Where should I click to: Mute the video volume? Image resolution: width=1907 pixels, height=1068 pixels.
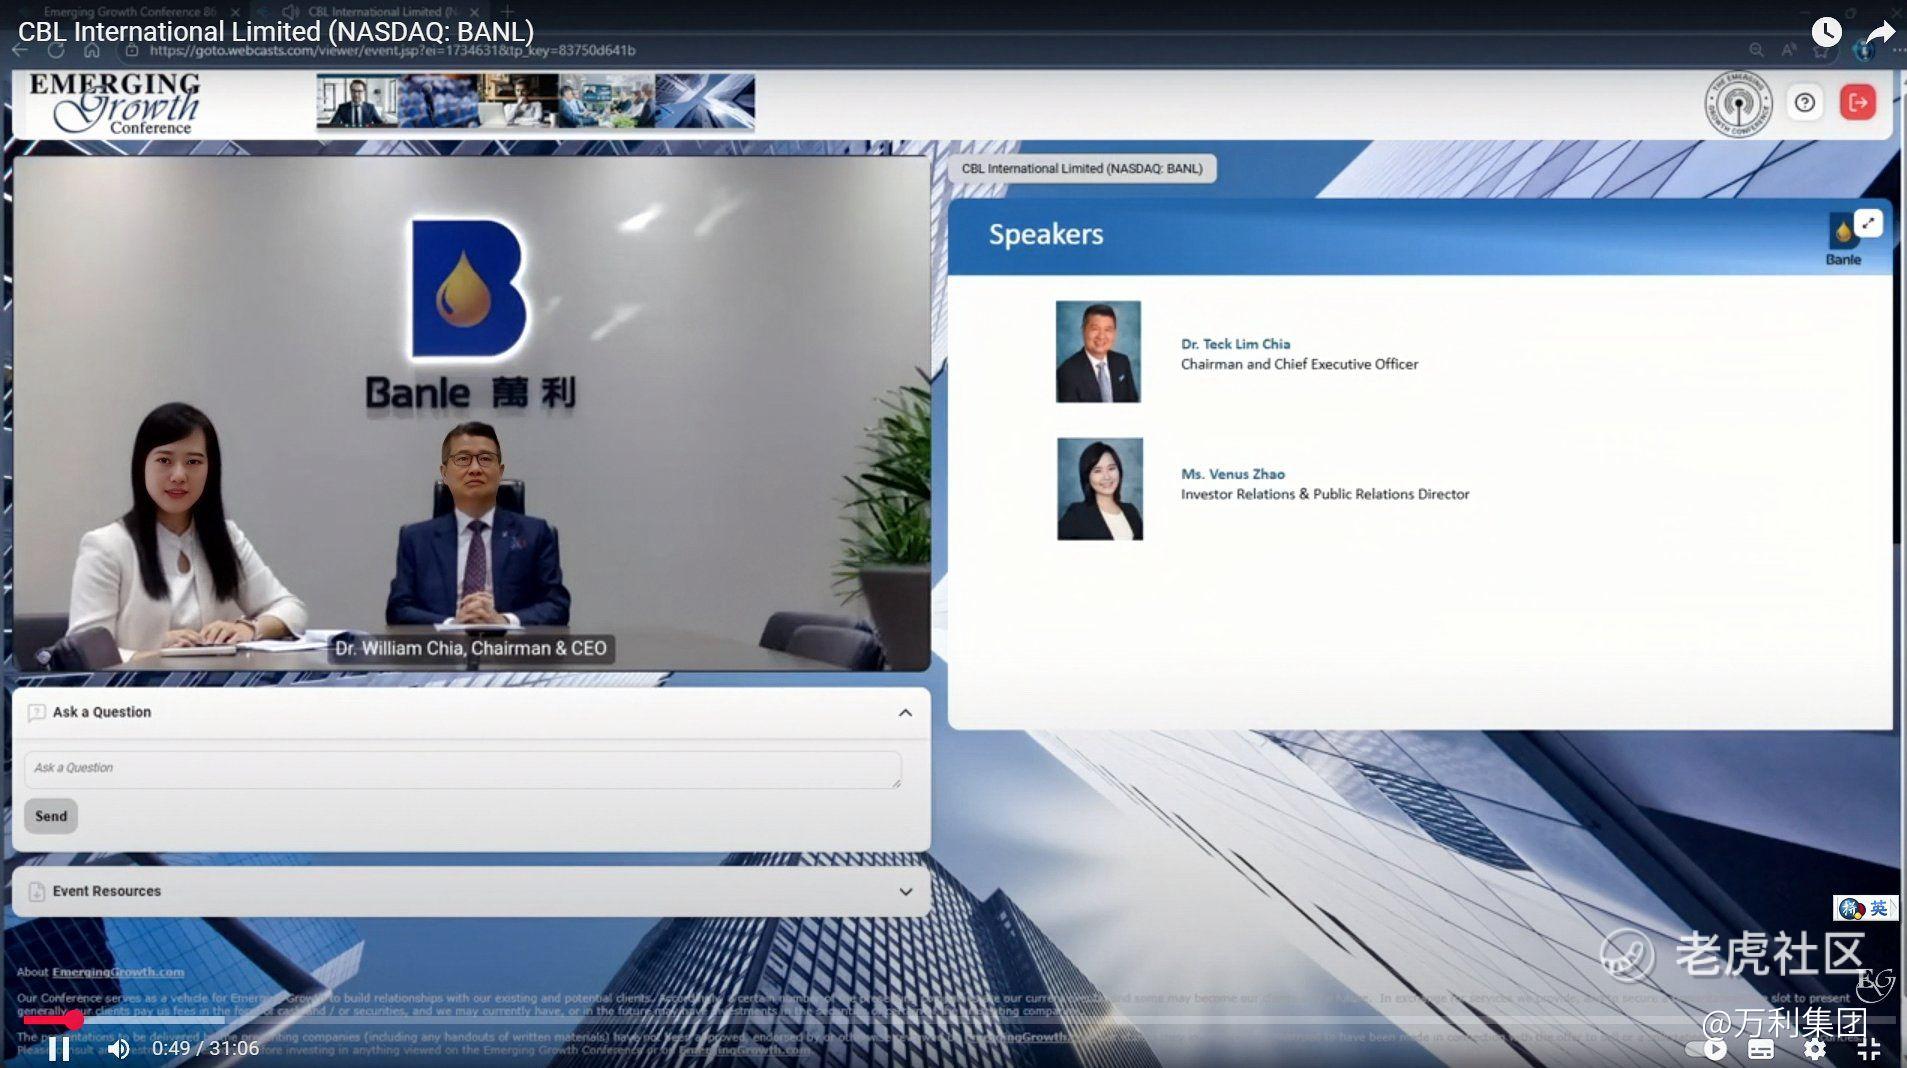coord(118,1048)
